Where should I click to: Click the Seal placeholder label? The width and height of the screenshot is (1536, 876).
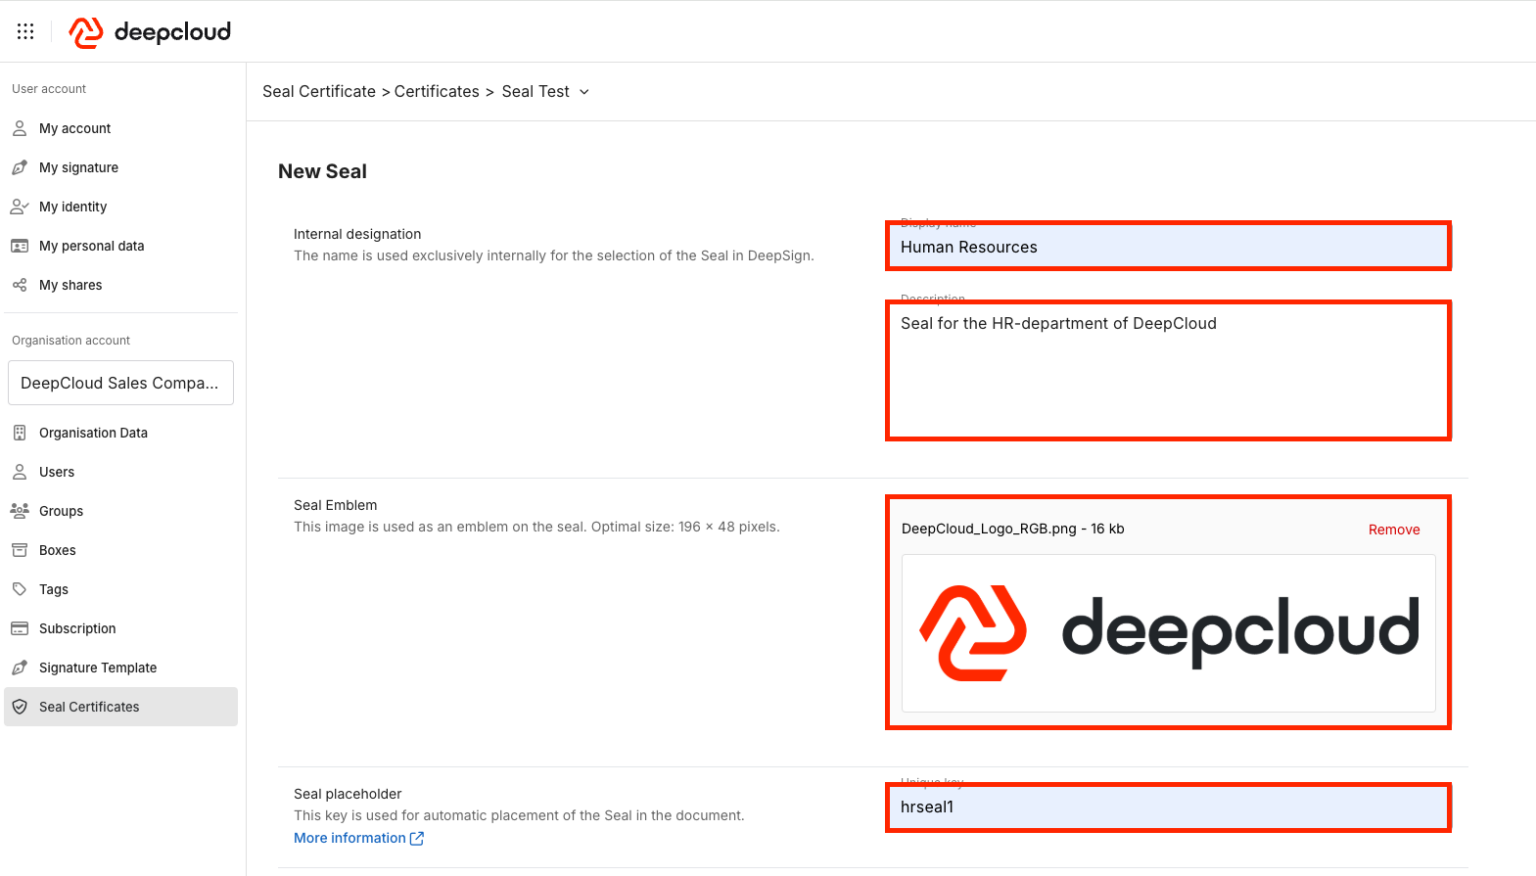(x=348, y=794)
